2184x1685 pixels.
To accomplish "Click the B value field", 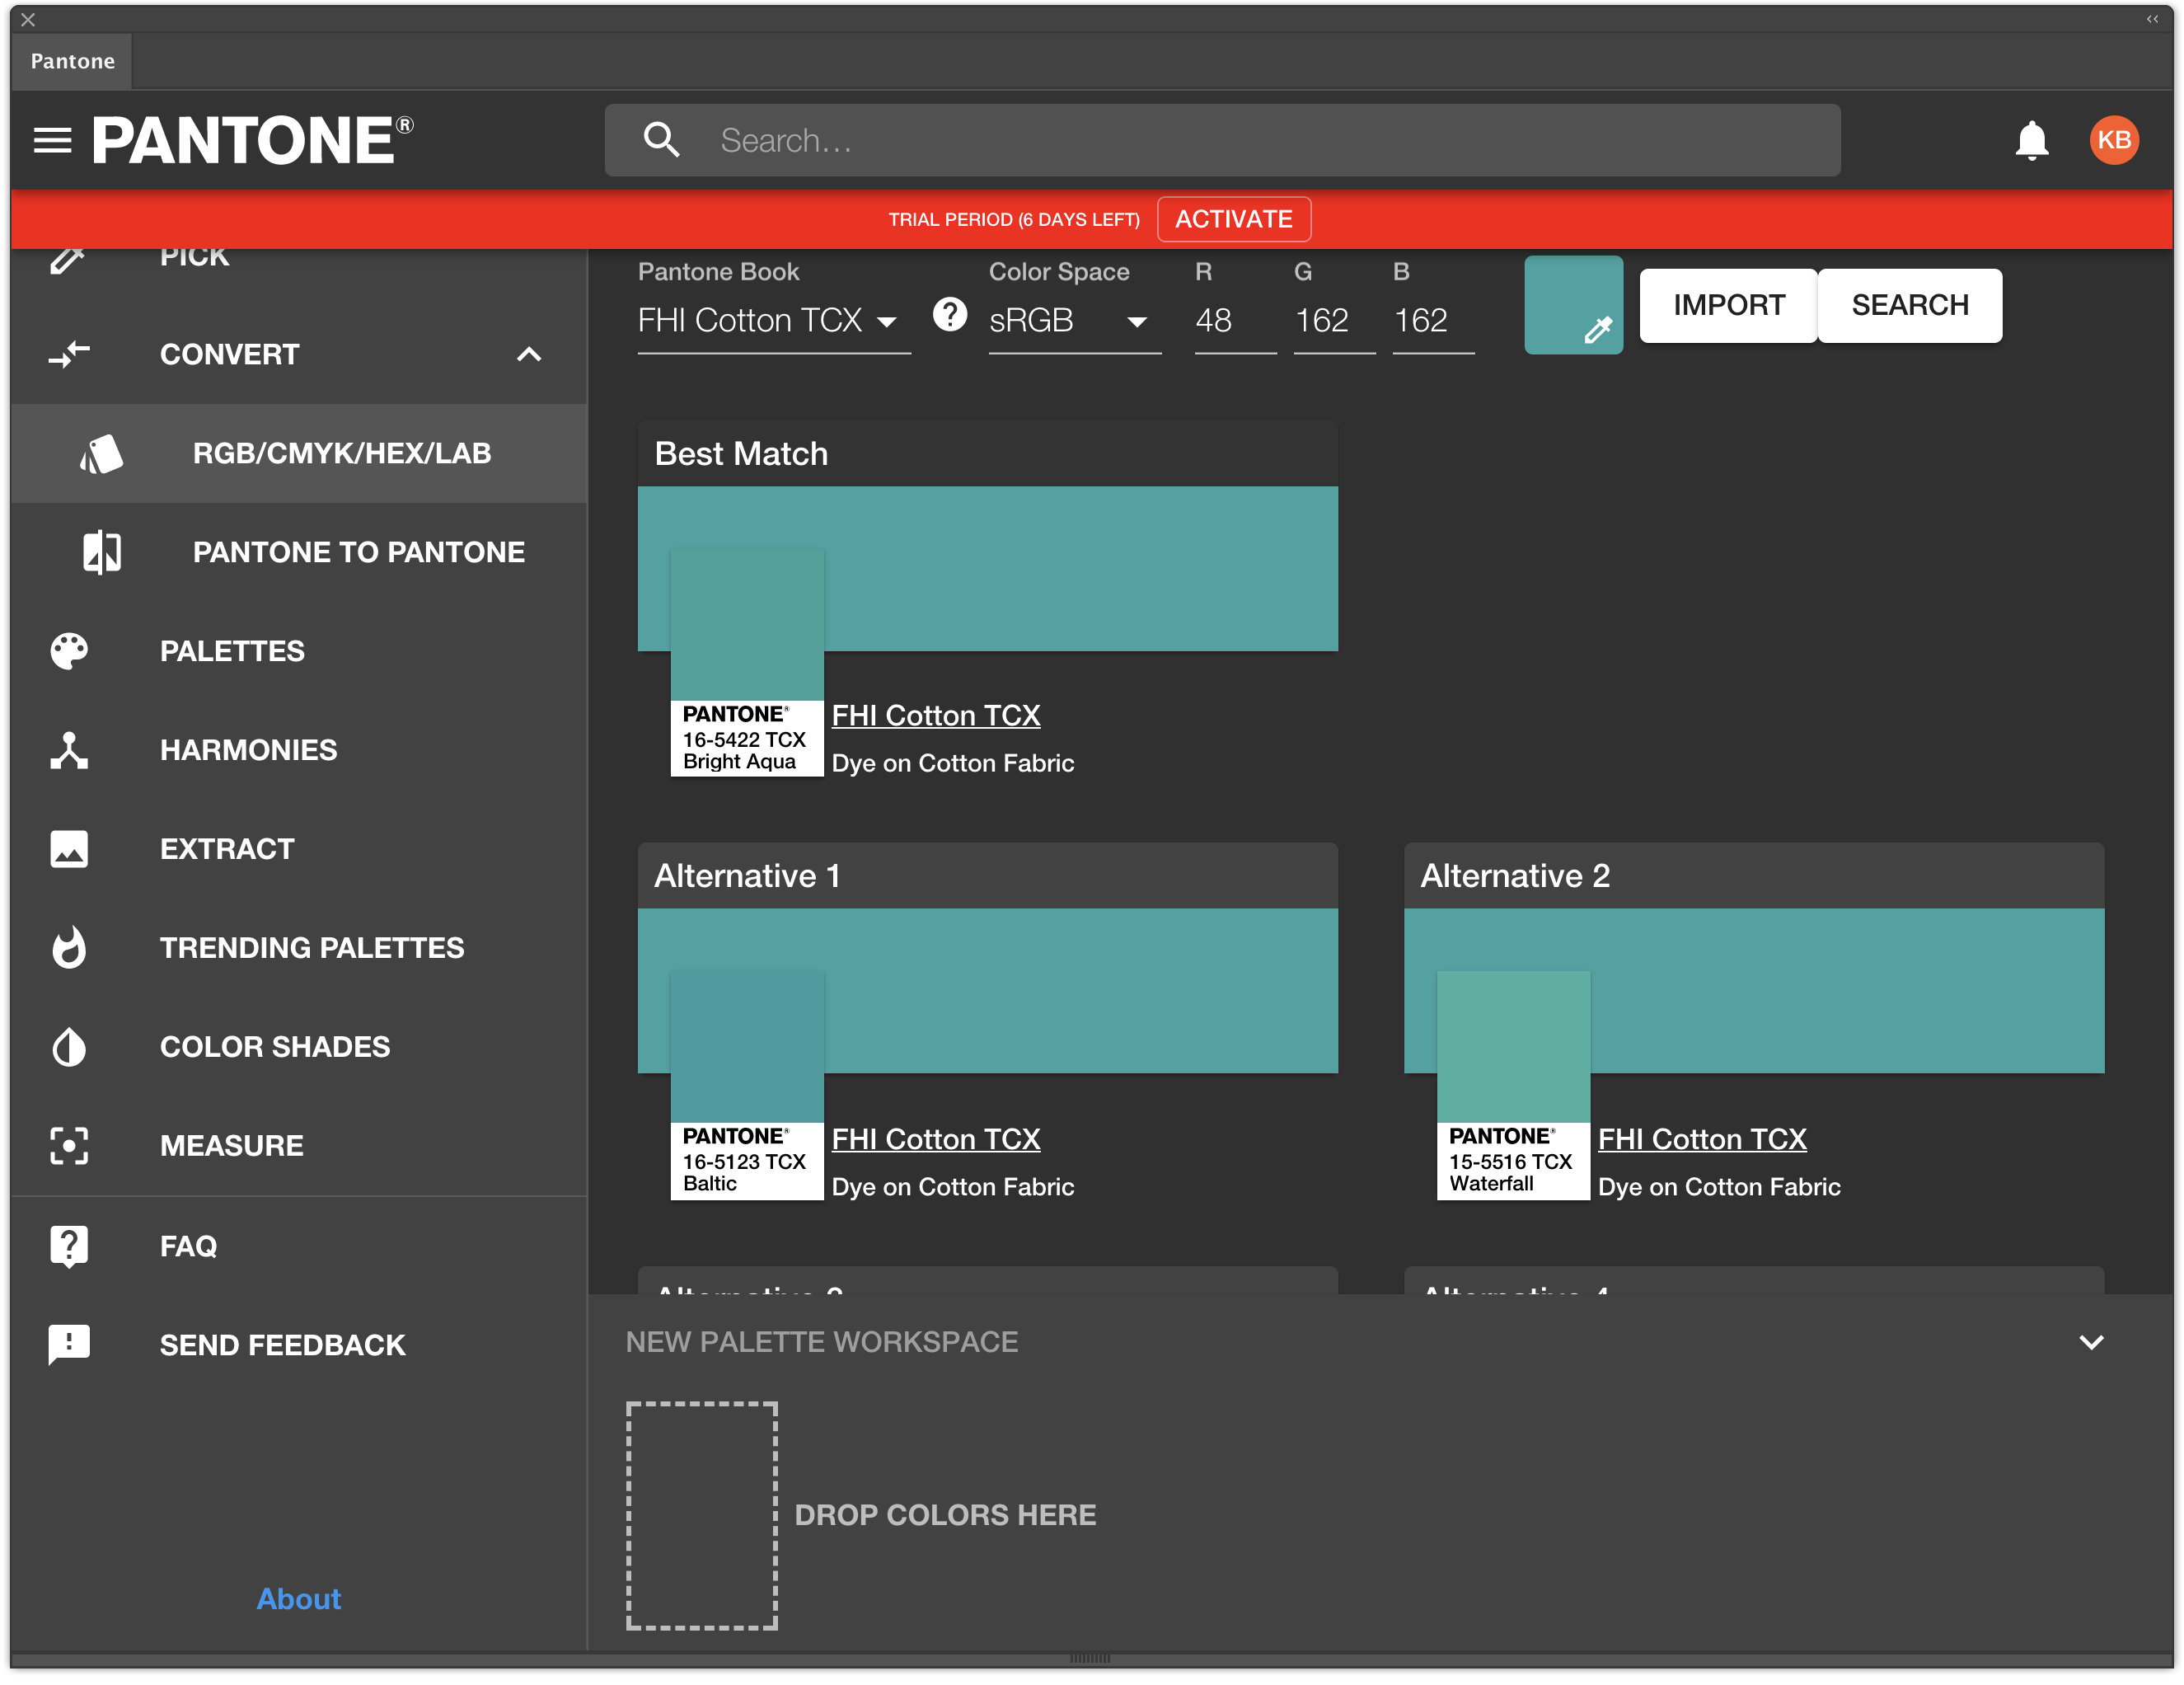I will click(1433, 321).
